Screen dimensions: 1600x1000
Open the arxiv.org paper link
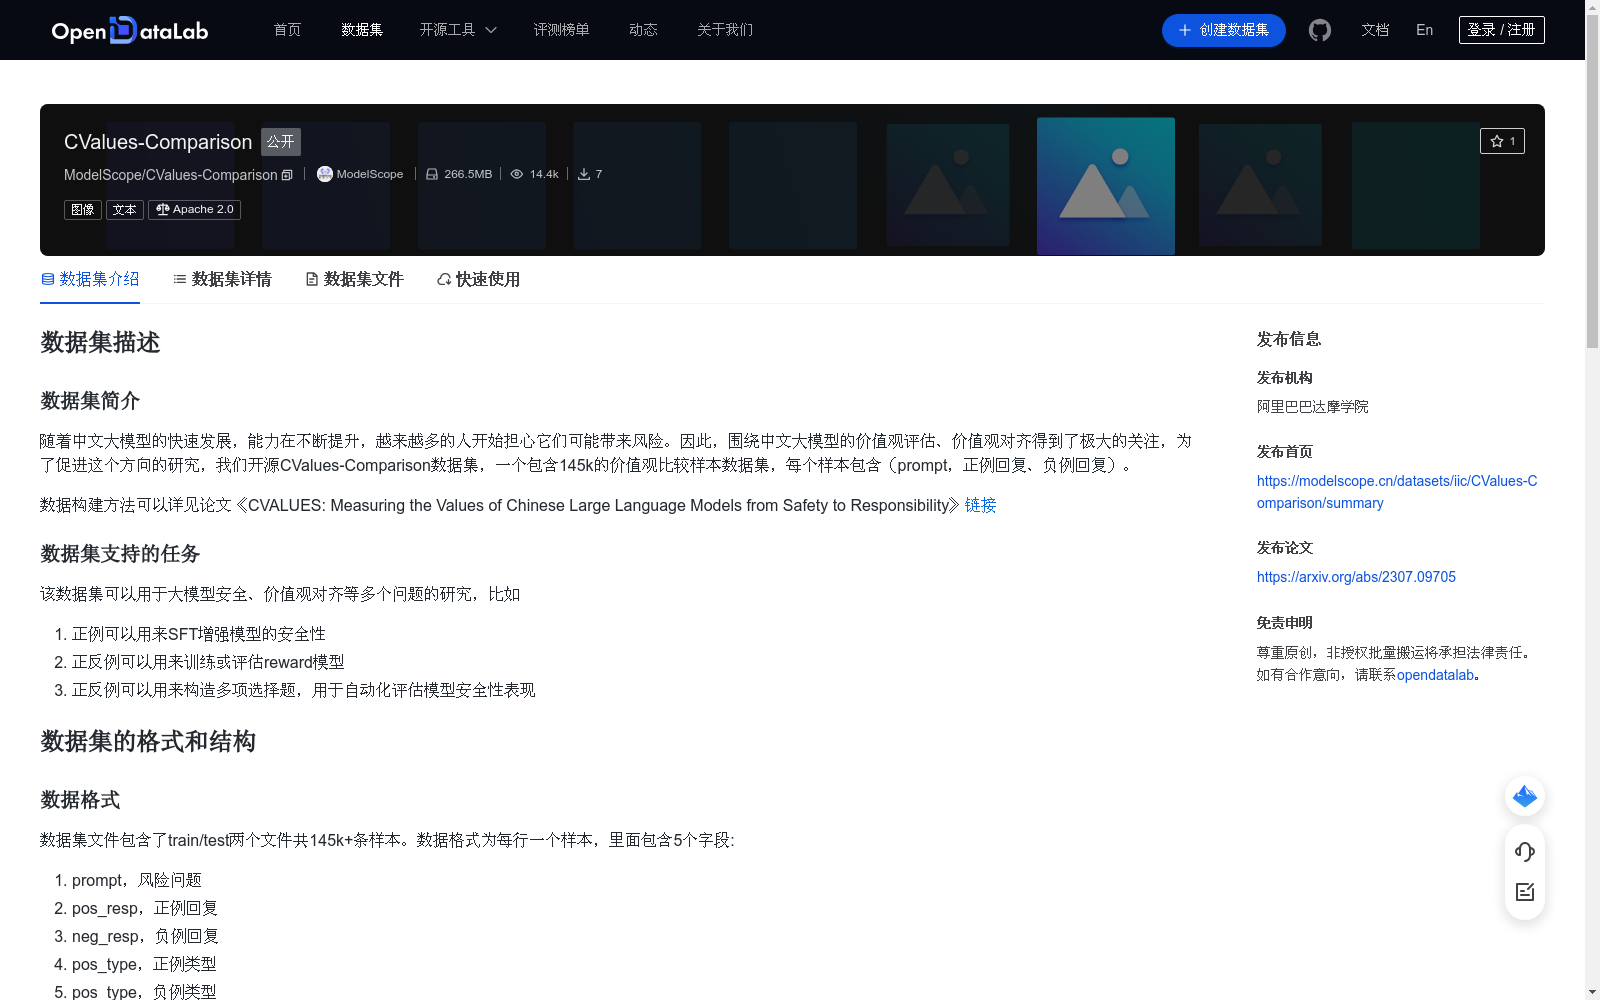click(1356, 577)
